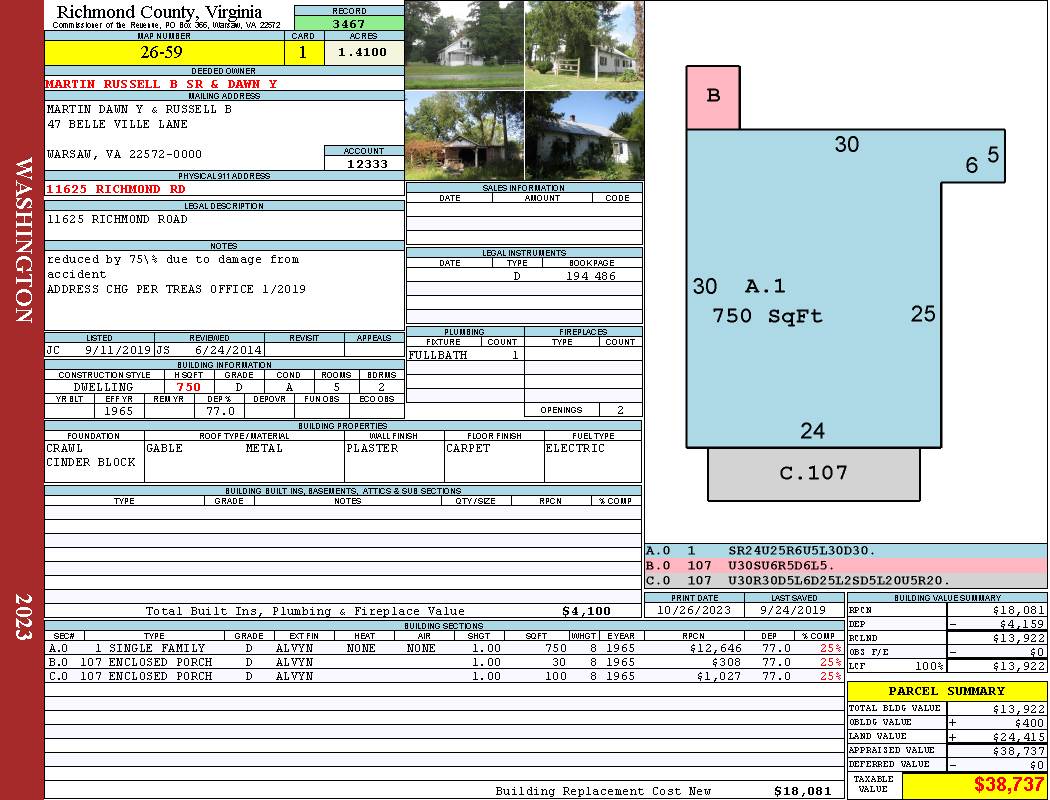Click the listed date 9/11/2019

click(x=118, y=349)
